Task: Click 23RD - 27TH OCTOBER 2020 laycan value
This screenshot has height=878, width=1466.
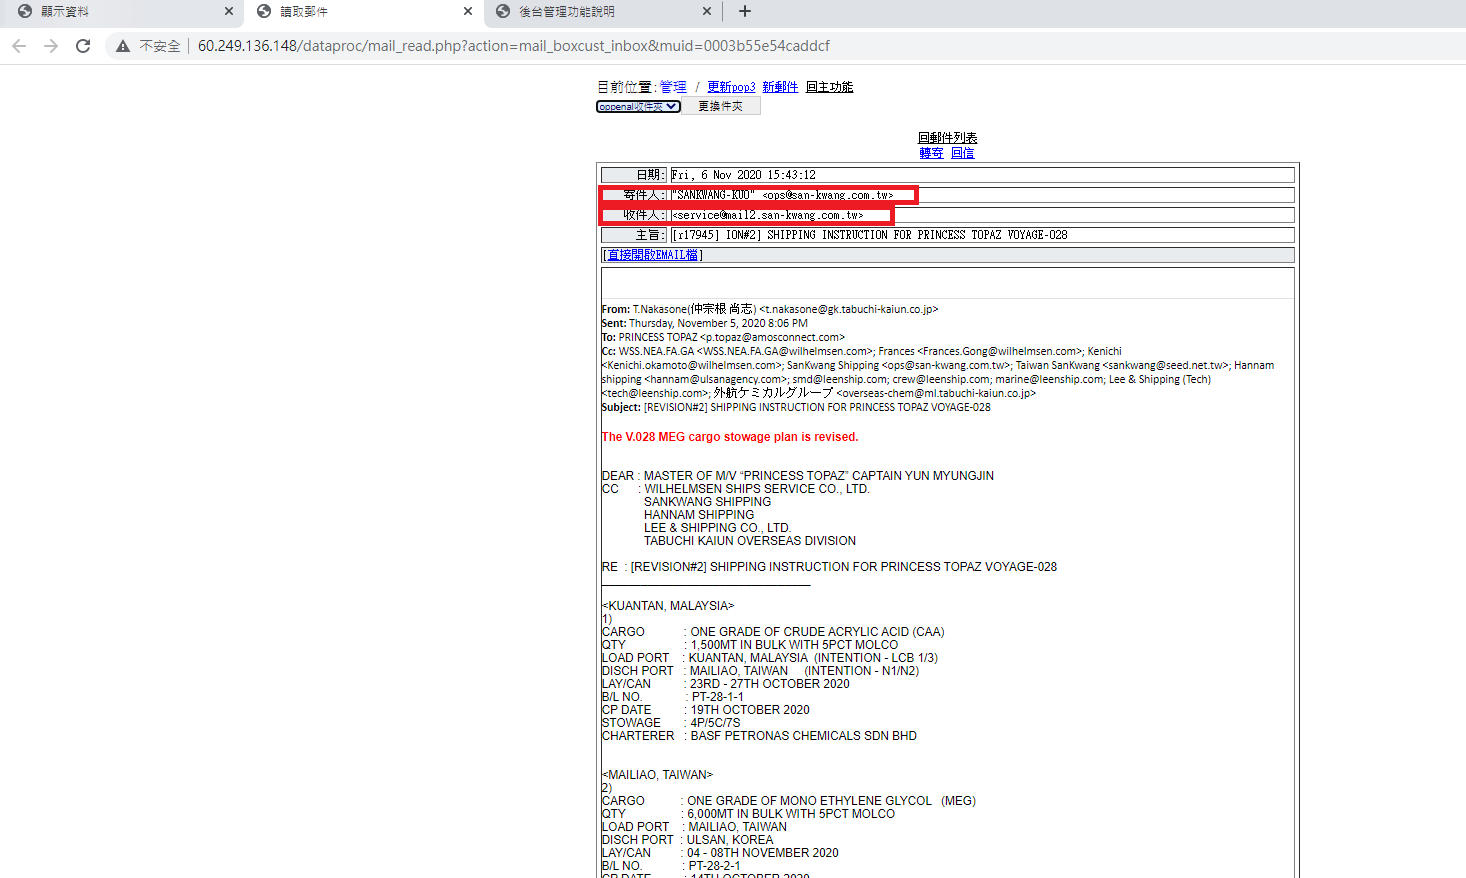Action: [x=770, y=684]
